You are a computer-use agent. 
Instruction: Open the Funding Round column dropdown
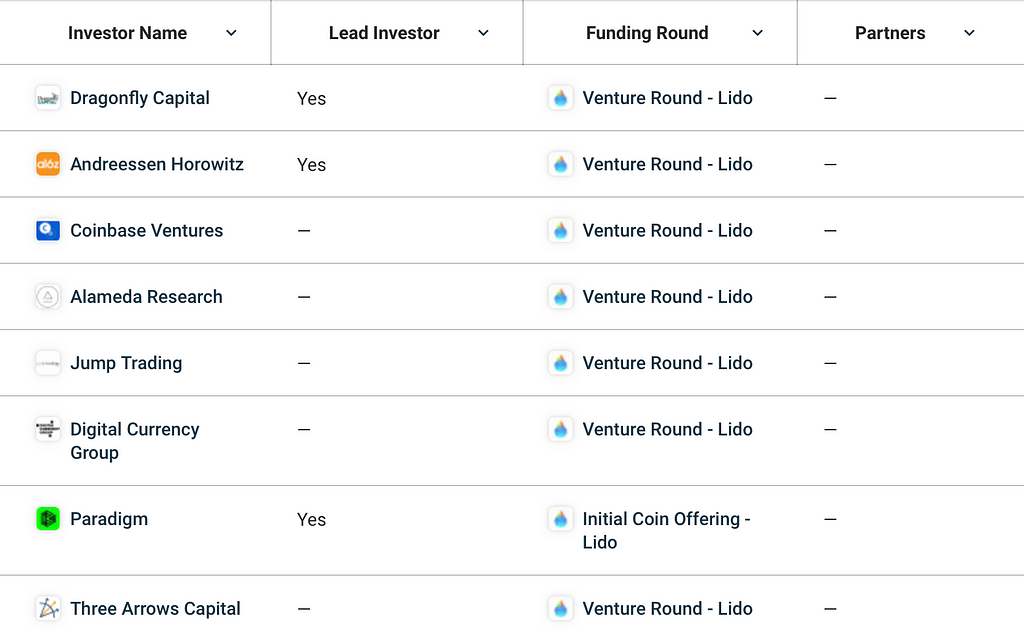pyautogui.click(x=757, y=33)
